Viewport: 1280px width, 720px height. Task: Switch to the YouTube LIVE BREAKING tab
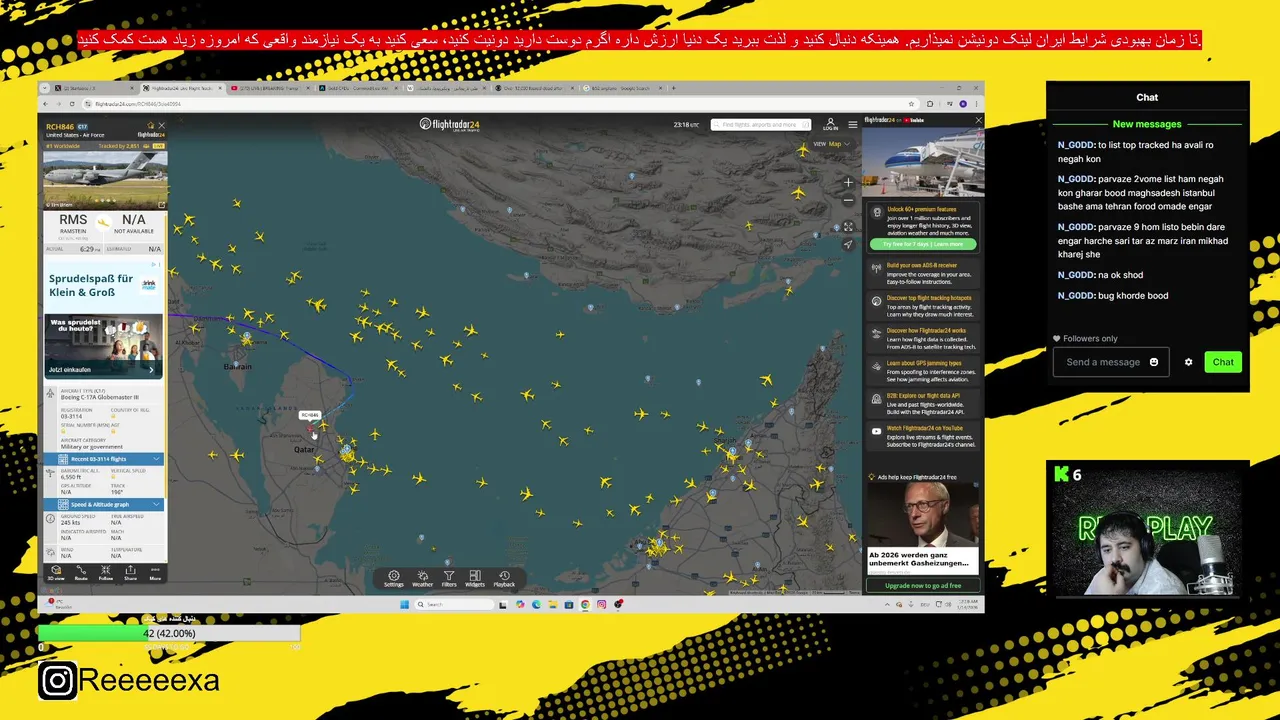click(268, 88)
